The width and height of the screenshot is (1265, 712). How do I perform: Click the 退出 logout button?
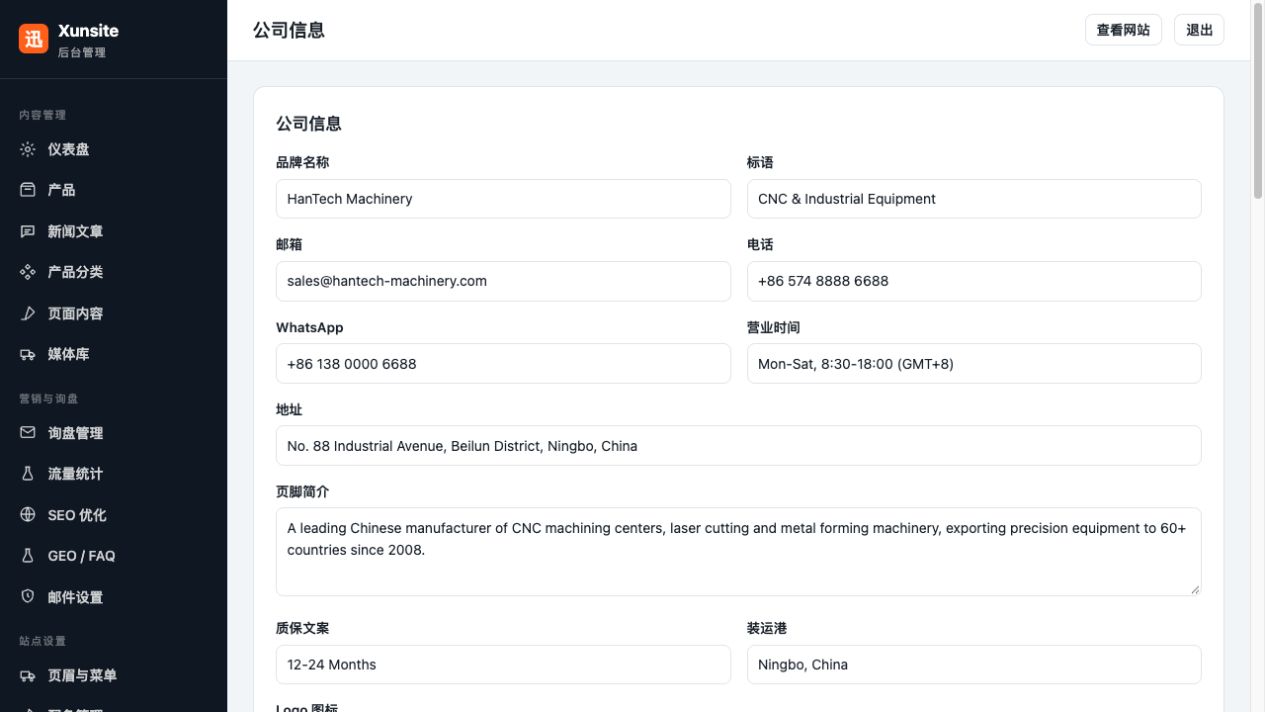tap(1199, 30)
